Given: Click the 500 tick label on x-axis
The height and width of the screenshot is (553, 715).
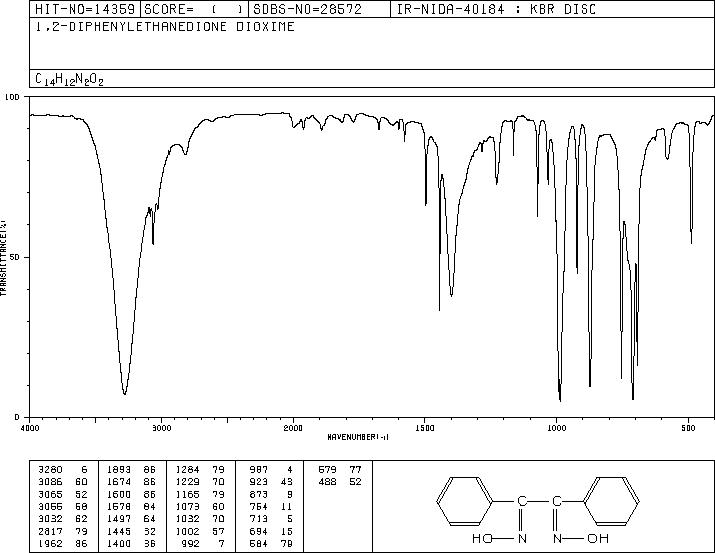Looking at the screenshot, I should [688, 428].
